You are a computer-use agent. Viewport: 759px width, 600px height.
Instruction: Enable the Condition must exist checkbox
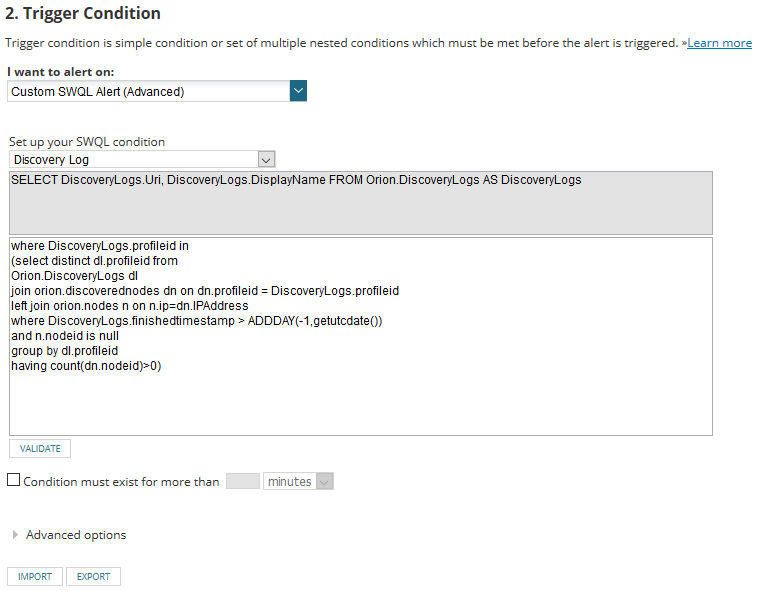pos(14,481)
